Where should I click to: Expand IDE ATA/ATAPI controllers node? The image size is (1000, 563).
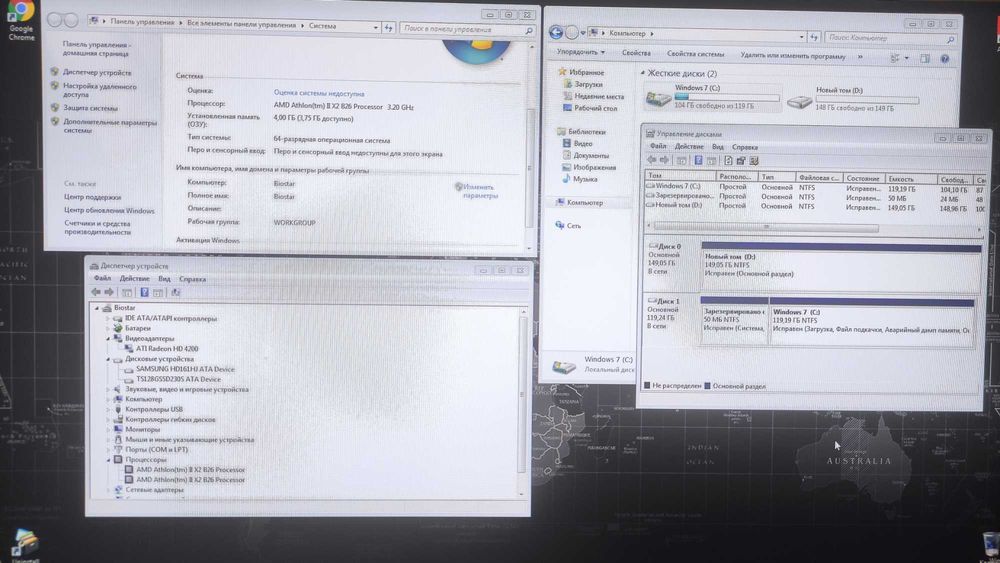[x=108, y=318]
